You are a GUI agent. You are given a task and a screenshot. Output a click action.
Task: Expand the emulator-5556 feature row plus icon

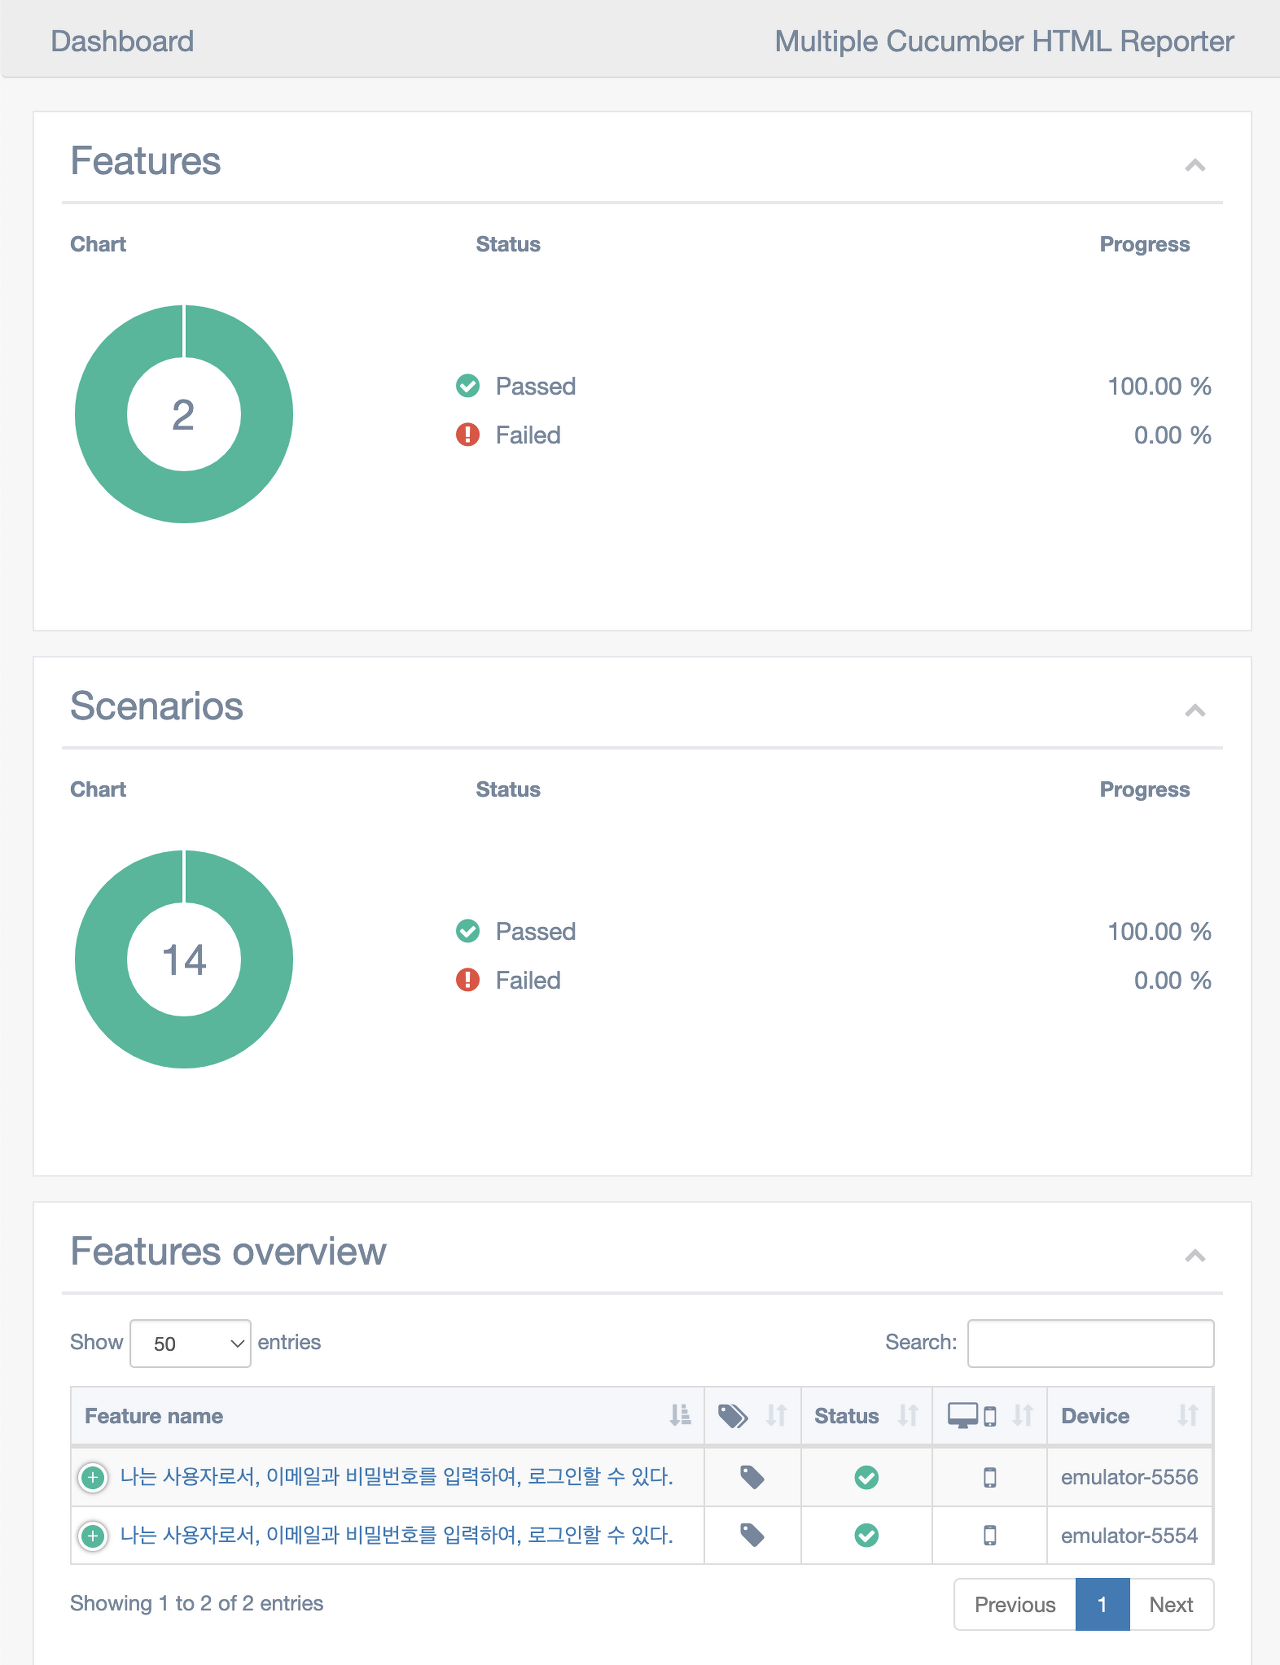(93, 1477)
